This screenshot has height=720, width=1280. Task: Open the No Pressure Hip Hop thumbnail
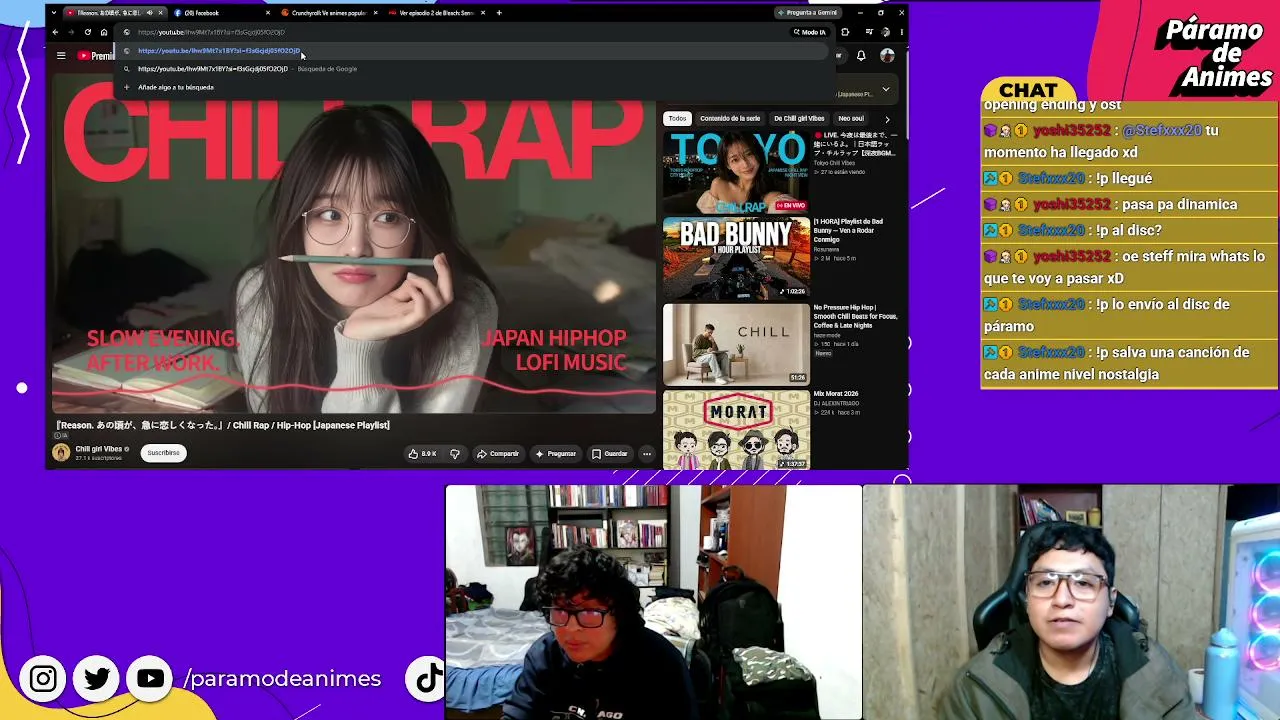[736, 344]
